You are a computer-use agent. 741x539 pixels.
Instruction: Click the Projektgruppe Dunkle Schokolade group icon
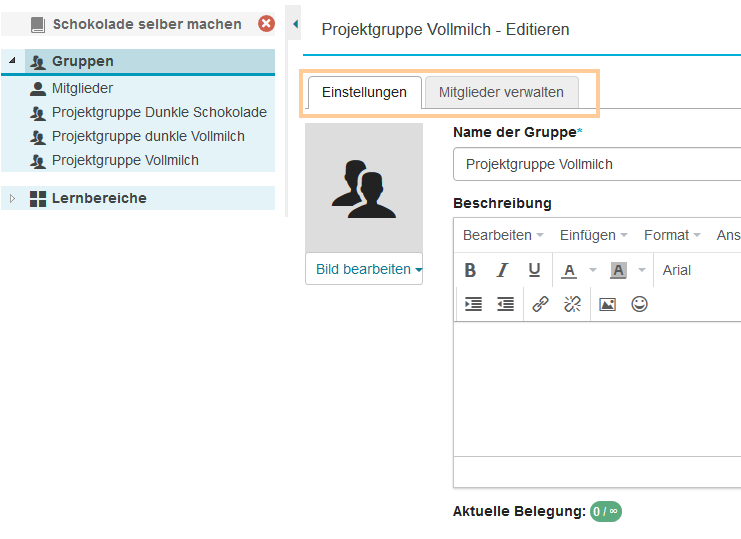[38, 113]
